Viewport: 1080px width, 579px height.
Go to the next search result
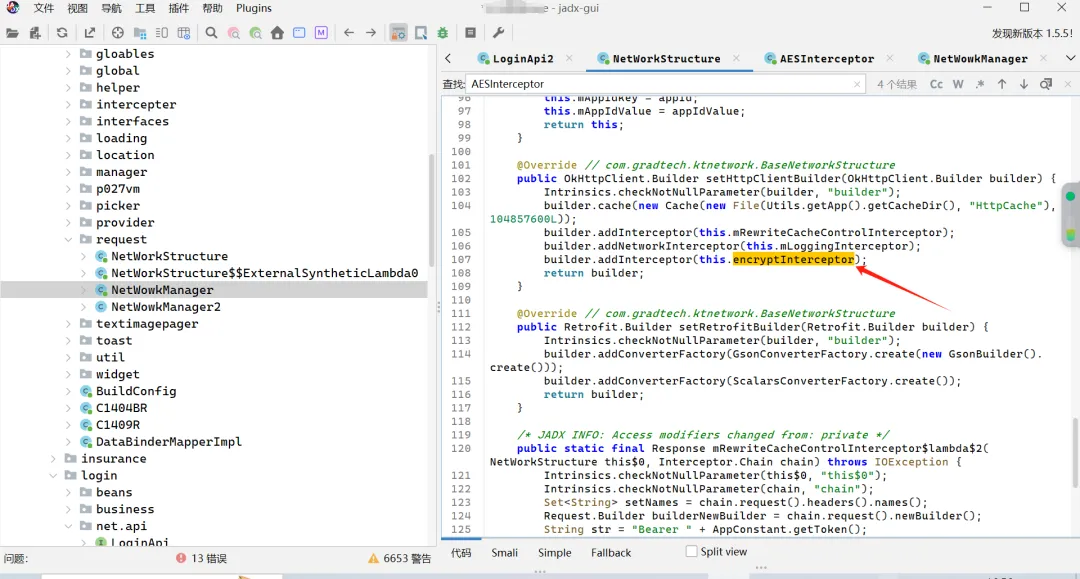click(x=1024, y=84)
